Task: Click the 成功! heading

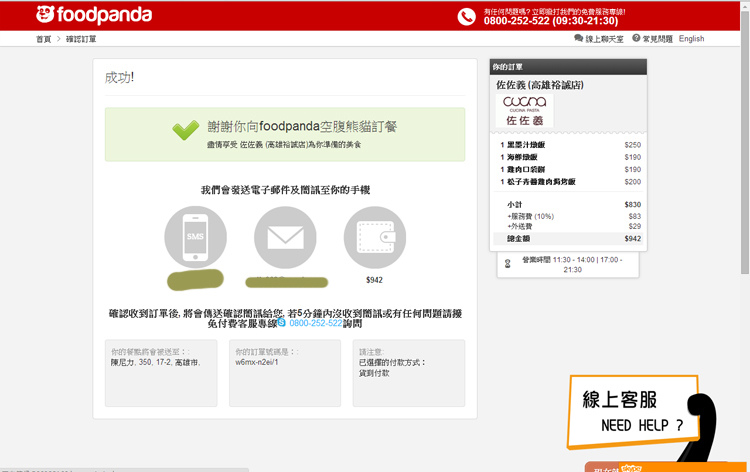Action: click(x=119, y=77)
